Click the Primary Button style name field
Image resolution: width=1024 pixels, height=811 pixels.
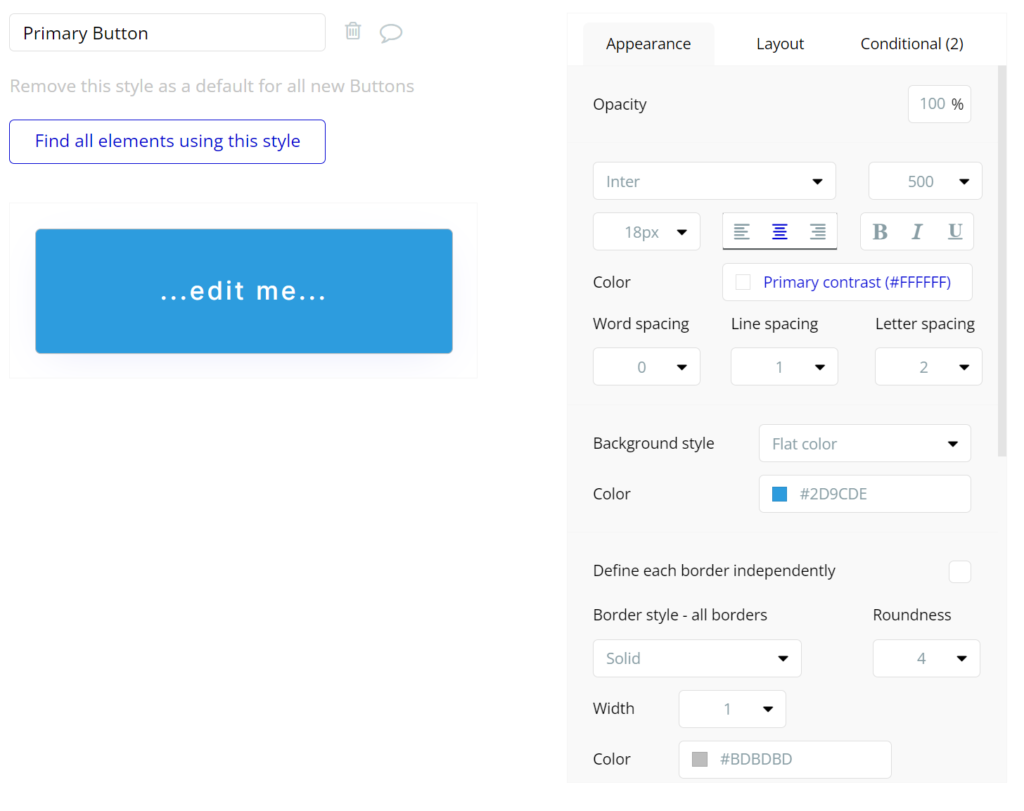(167, 33)
